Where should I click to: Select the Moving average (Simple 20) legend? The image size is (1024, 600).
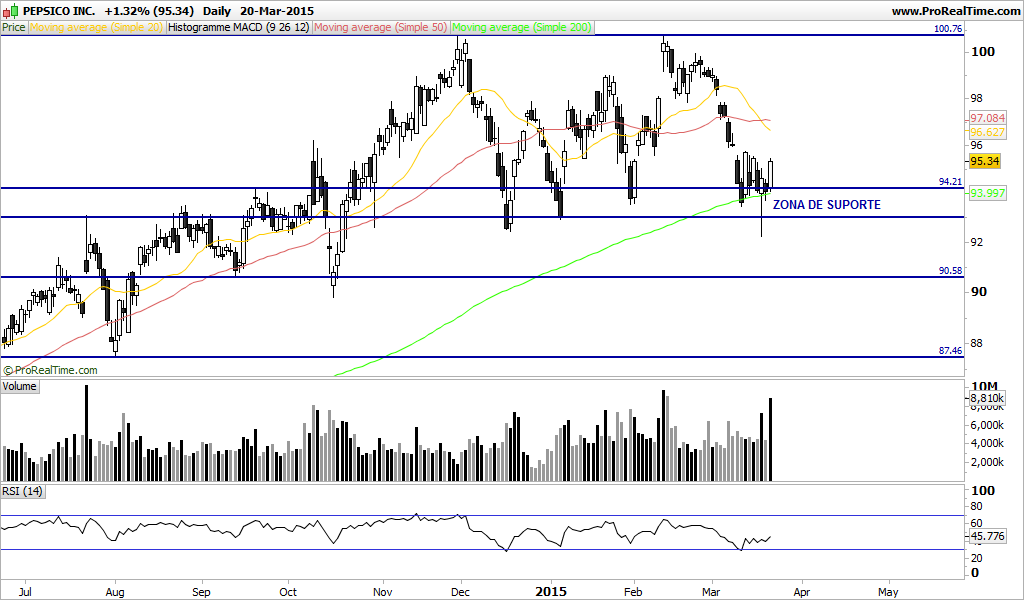tap(96, 27)
